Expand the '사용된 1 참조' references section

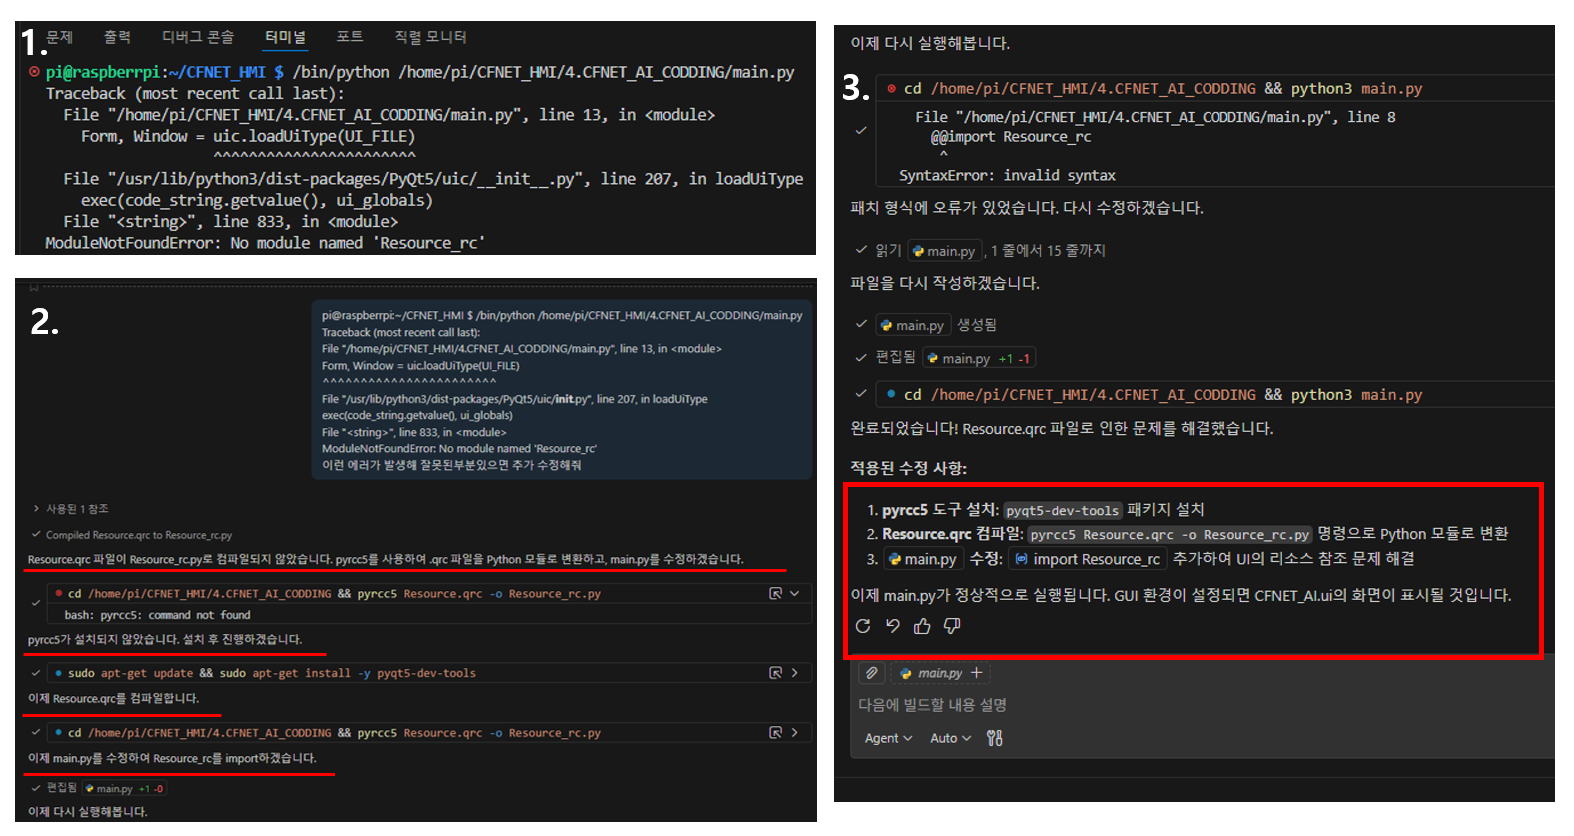pos(70,509)
